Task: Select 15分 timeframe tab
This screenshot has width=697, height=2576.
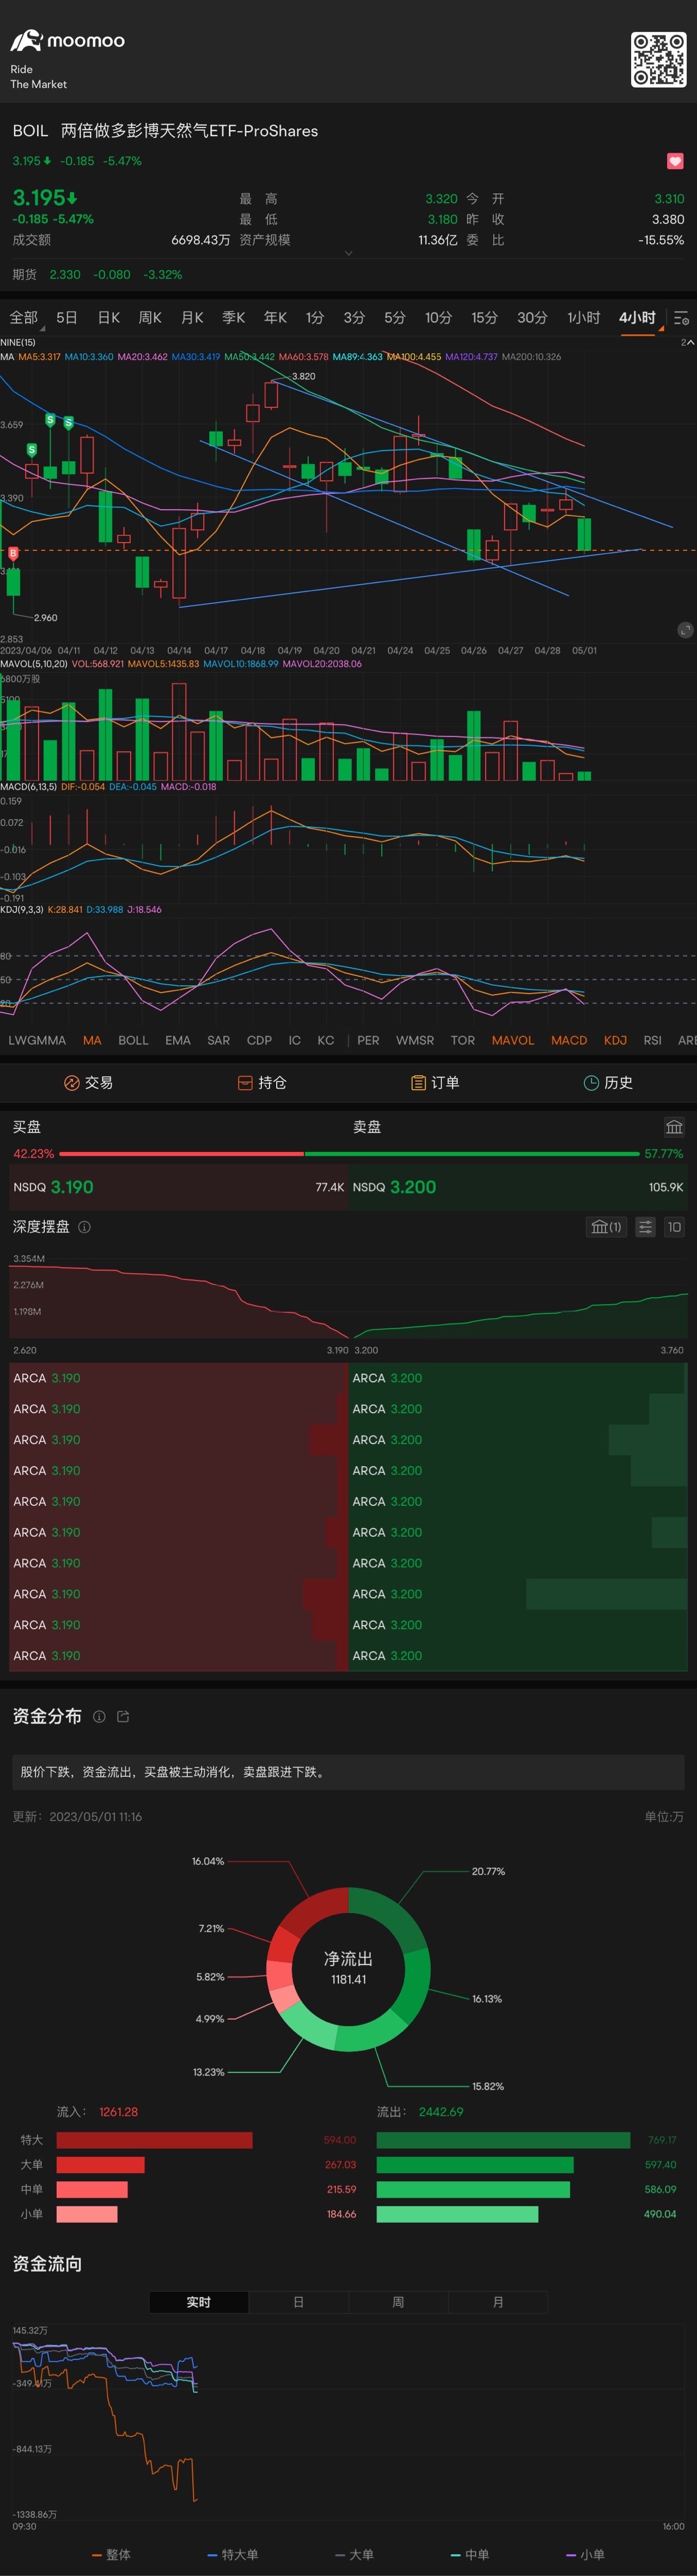Action: (484, 318)
